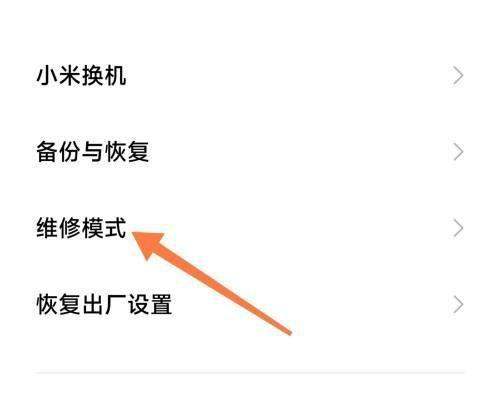Open the 小米换机 settings entry
Screen dimensions: 500x418
click(x=249, y=76)
